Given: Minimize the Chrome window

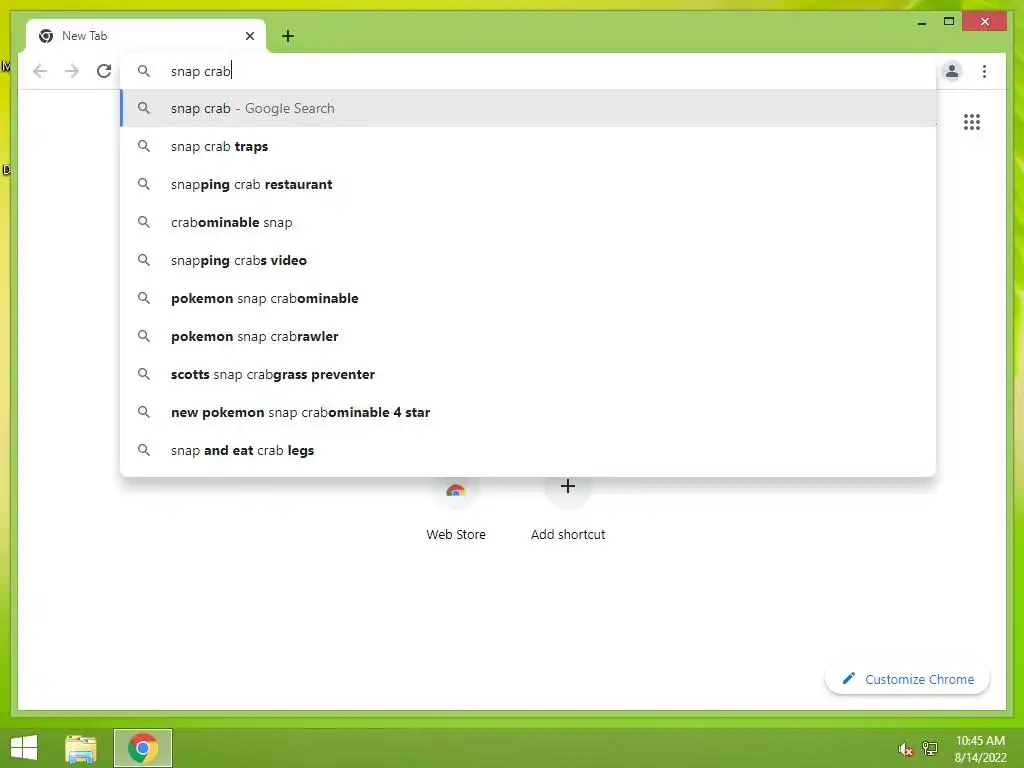Looking at the screenshot, I should click(x=921, y=22).
